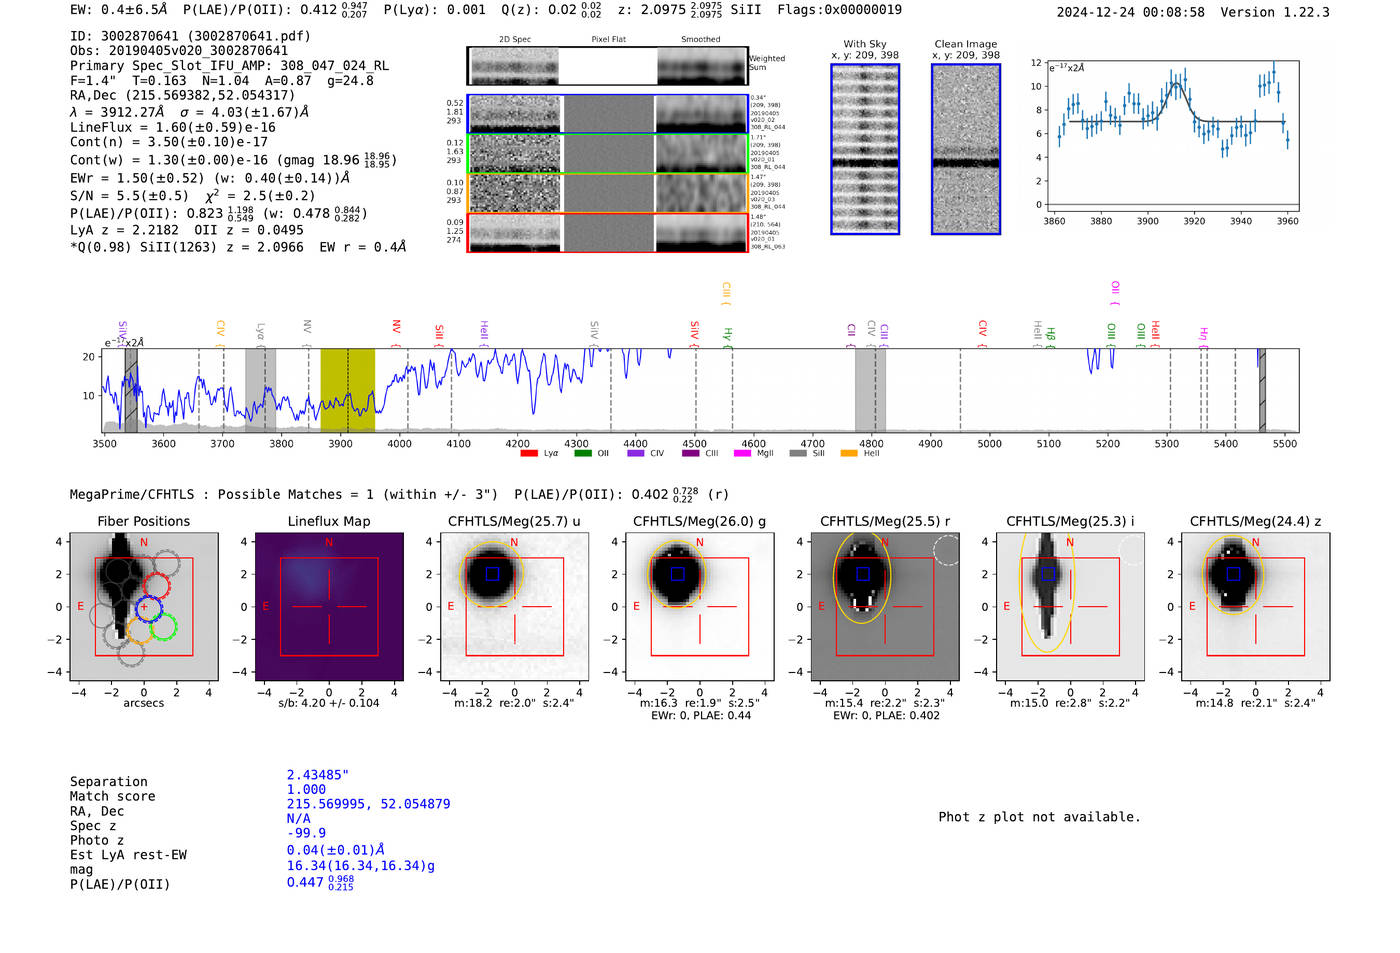The height and width of the screenshot is (953, 1400).
Task: Click the HeII orange legend swatch
Action: click(x=849, y=453)
